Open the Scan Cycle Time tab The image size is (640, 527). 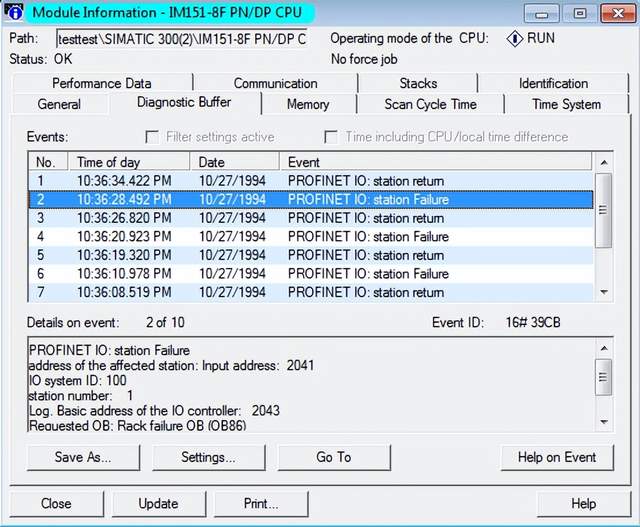click(432, 104)
